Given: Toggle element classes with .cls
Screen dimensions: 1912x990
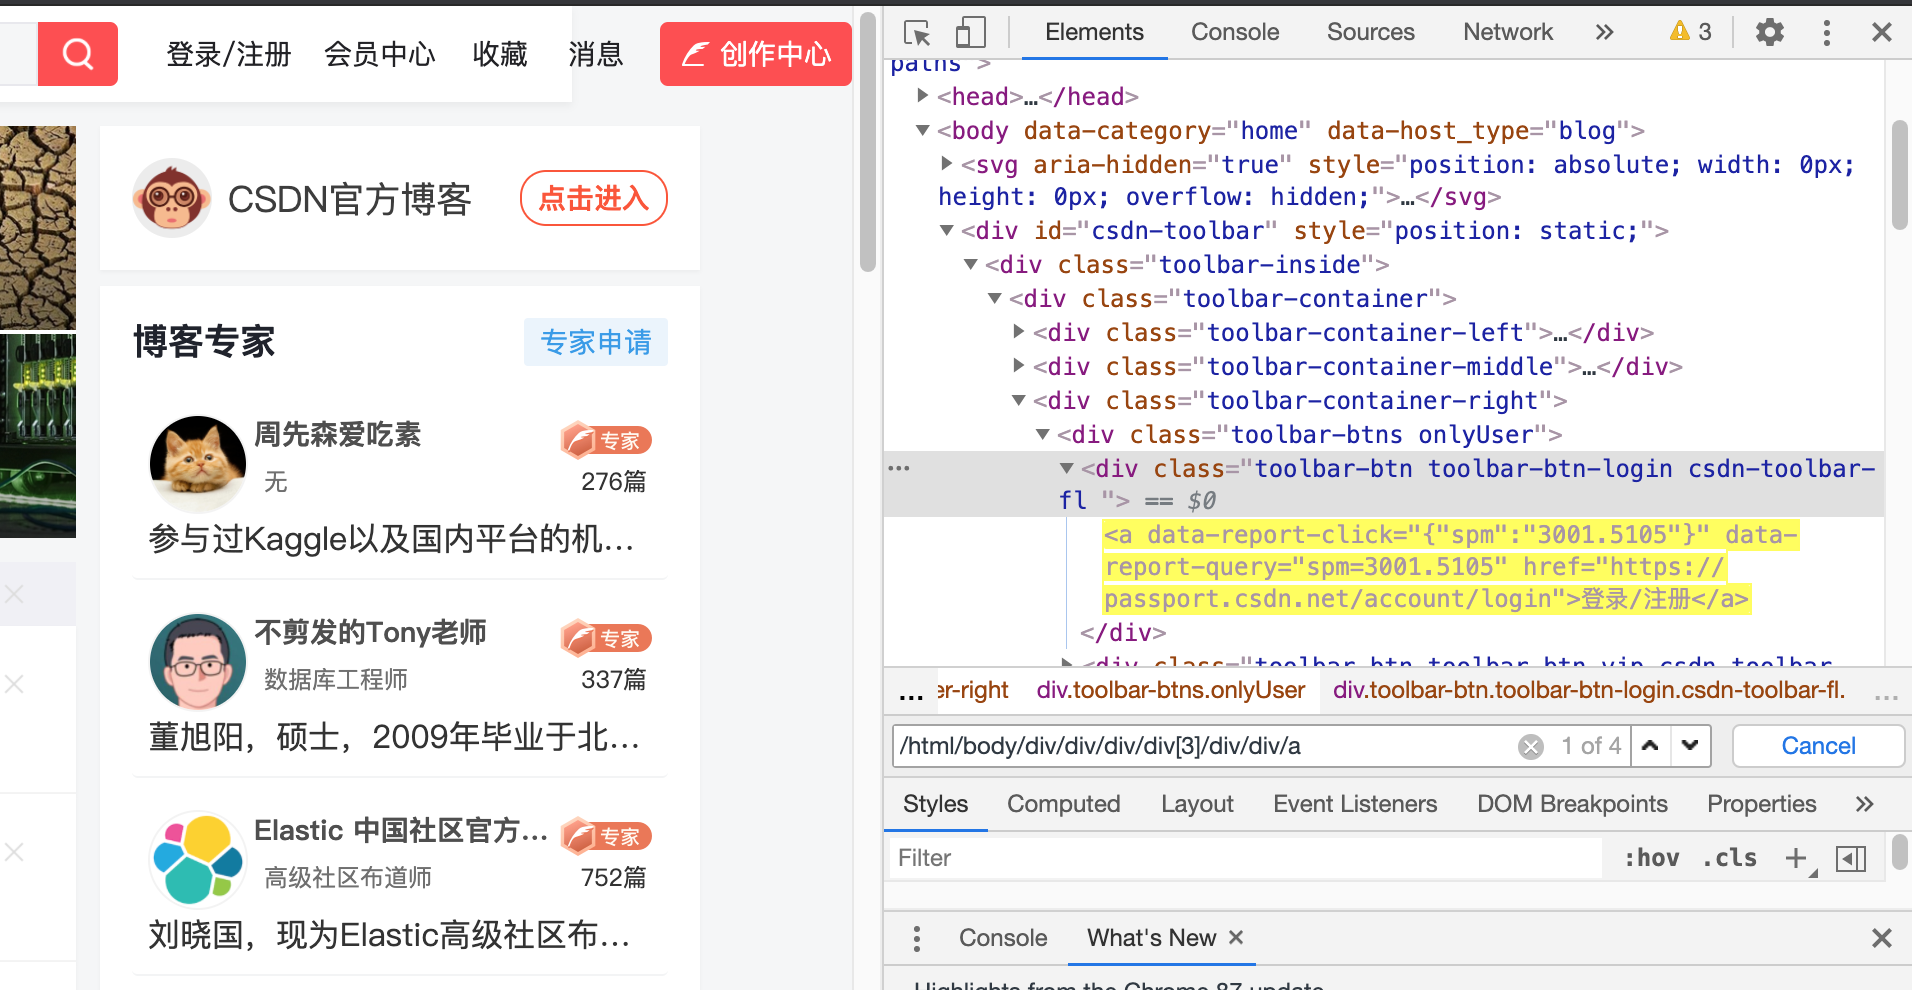Looking at the screenshot, I should (x=1729, y=857).
